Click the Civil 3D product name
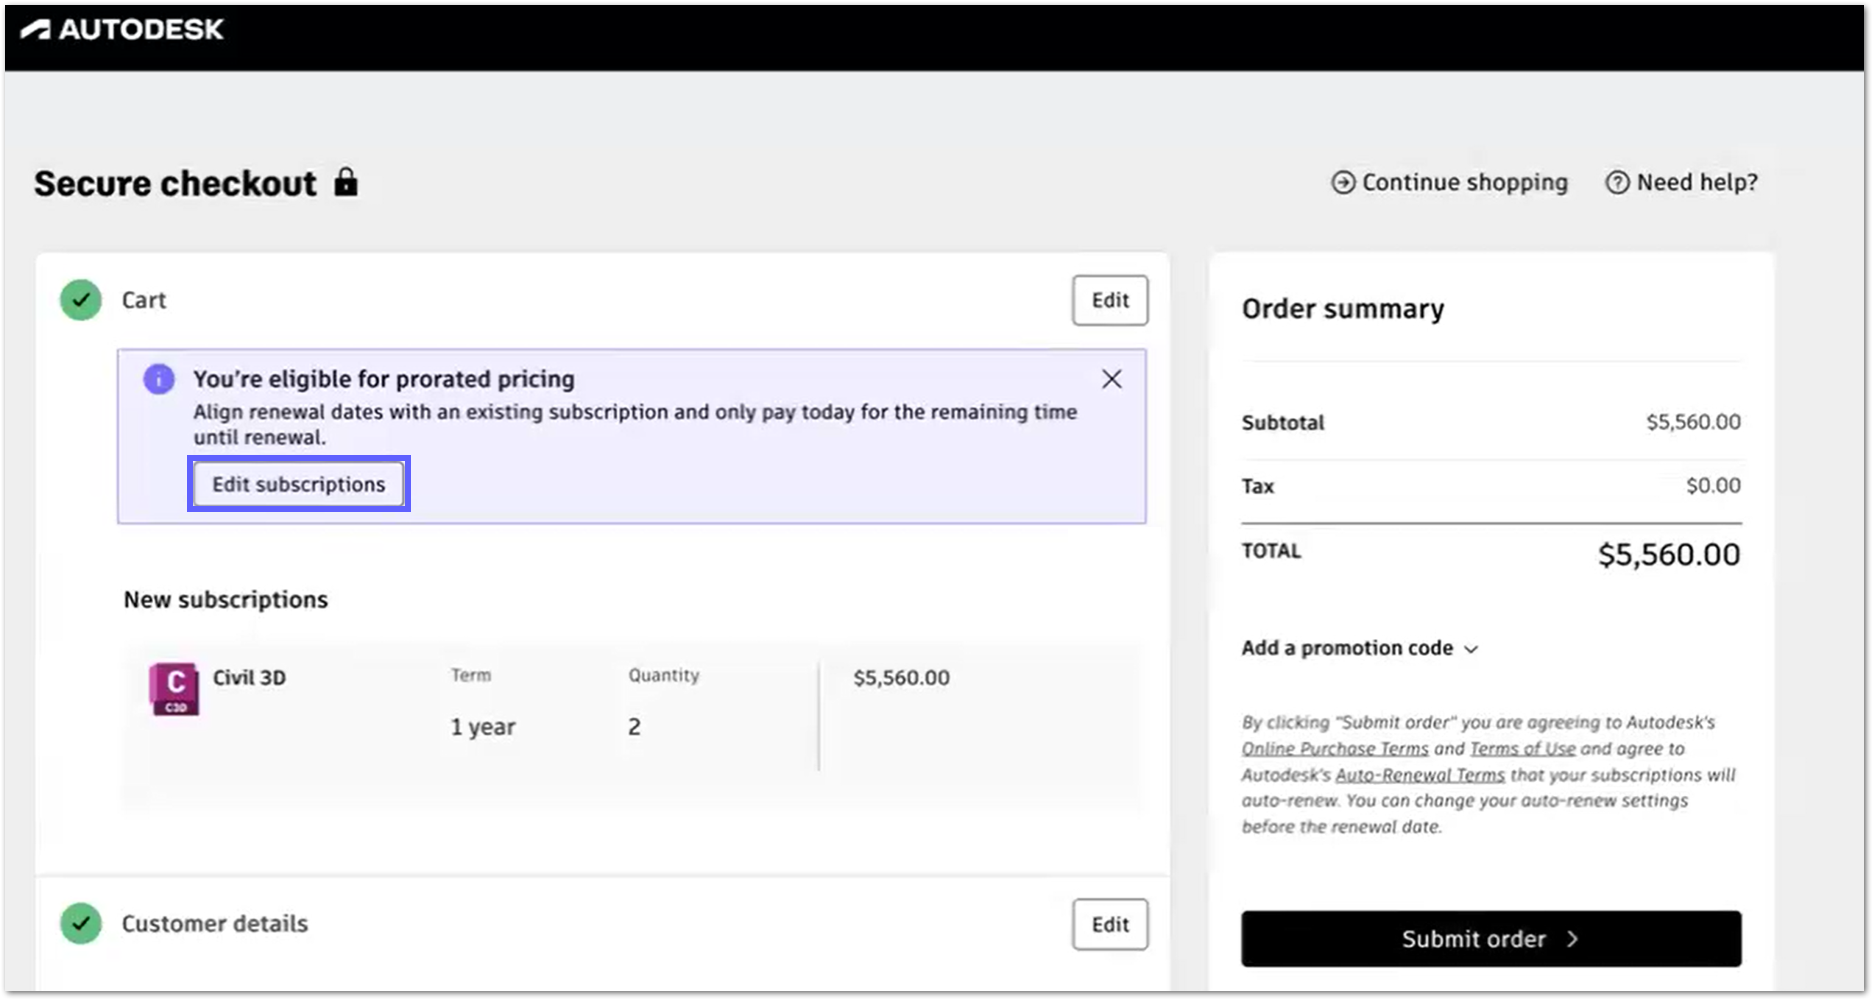This screenshot has height=1000, width=1873. point(249,677)
